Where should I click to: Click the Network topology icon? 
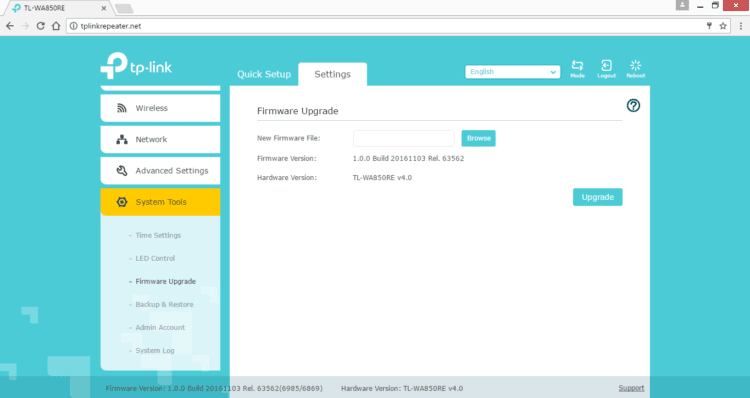pos(122,139)
